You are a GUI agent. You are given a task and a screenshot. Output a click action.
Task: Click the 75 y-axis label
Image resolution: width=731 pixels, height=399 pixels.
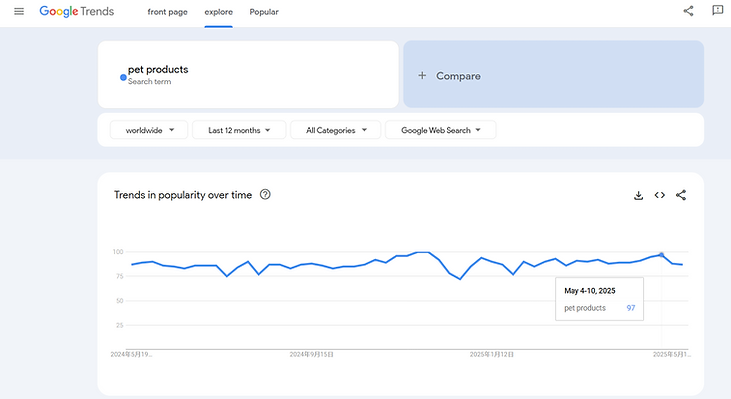point(120,276)
